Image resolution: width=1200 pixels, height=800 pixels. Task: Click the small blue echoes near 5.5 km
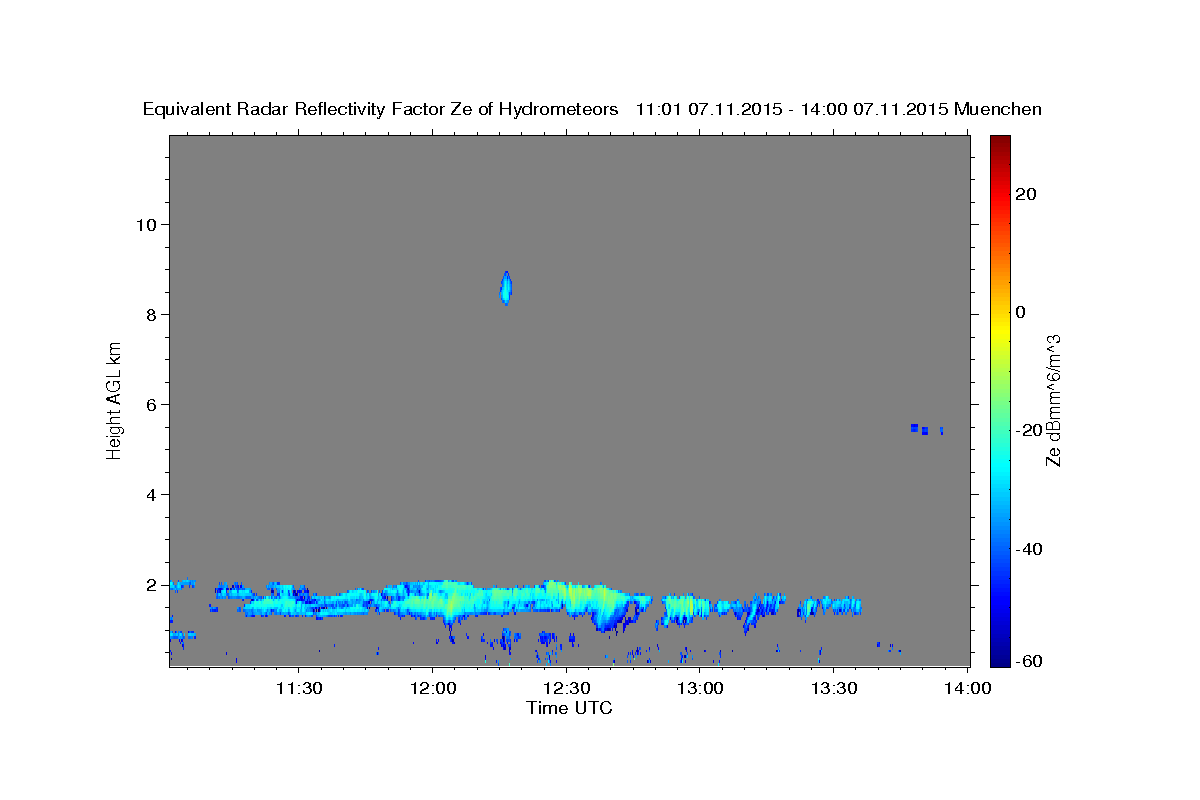927,429
